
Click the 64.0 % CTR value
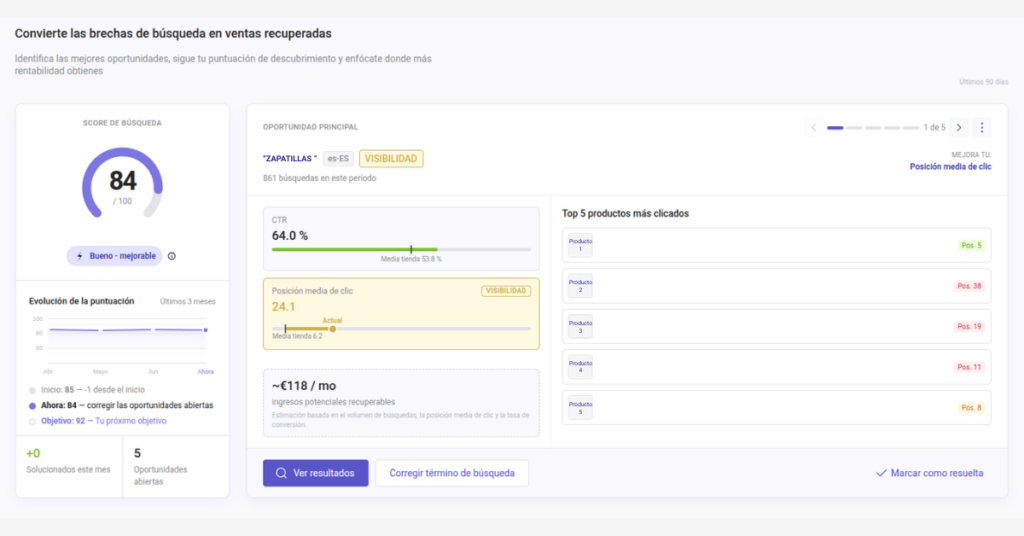tap(290, 236)
